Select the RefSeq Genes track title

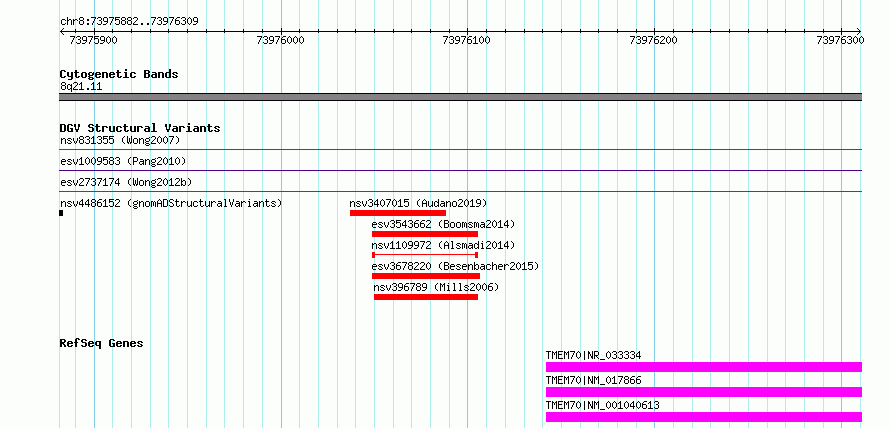coord(102,343)
